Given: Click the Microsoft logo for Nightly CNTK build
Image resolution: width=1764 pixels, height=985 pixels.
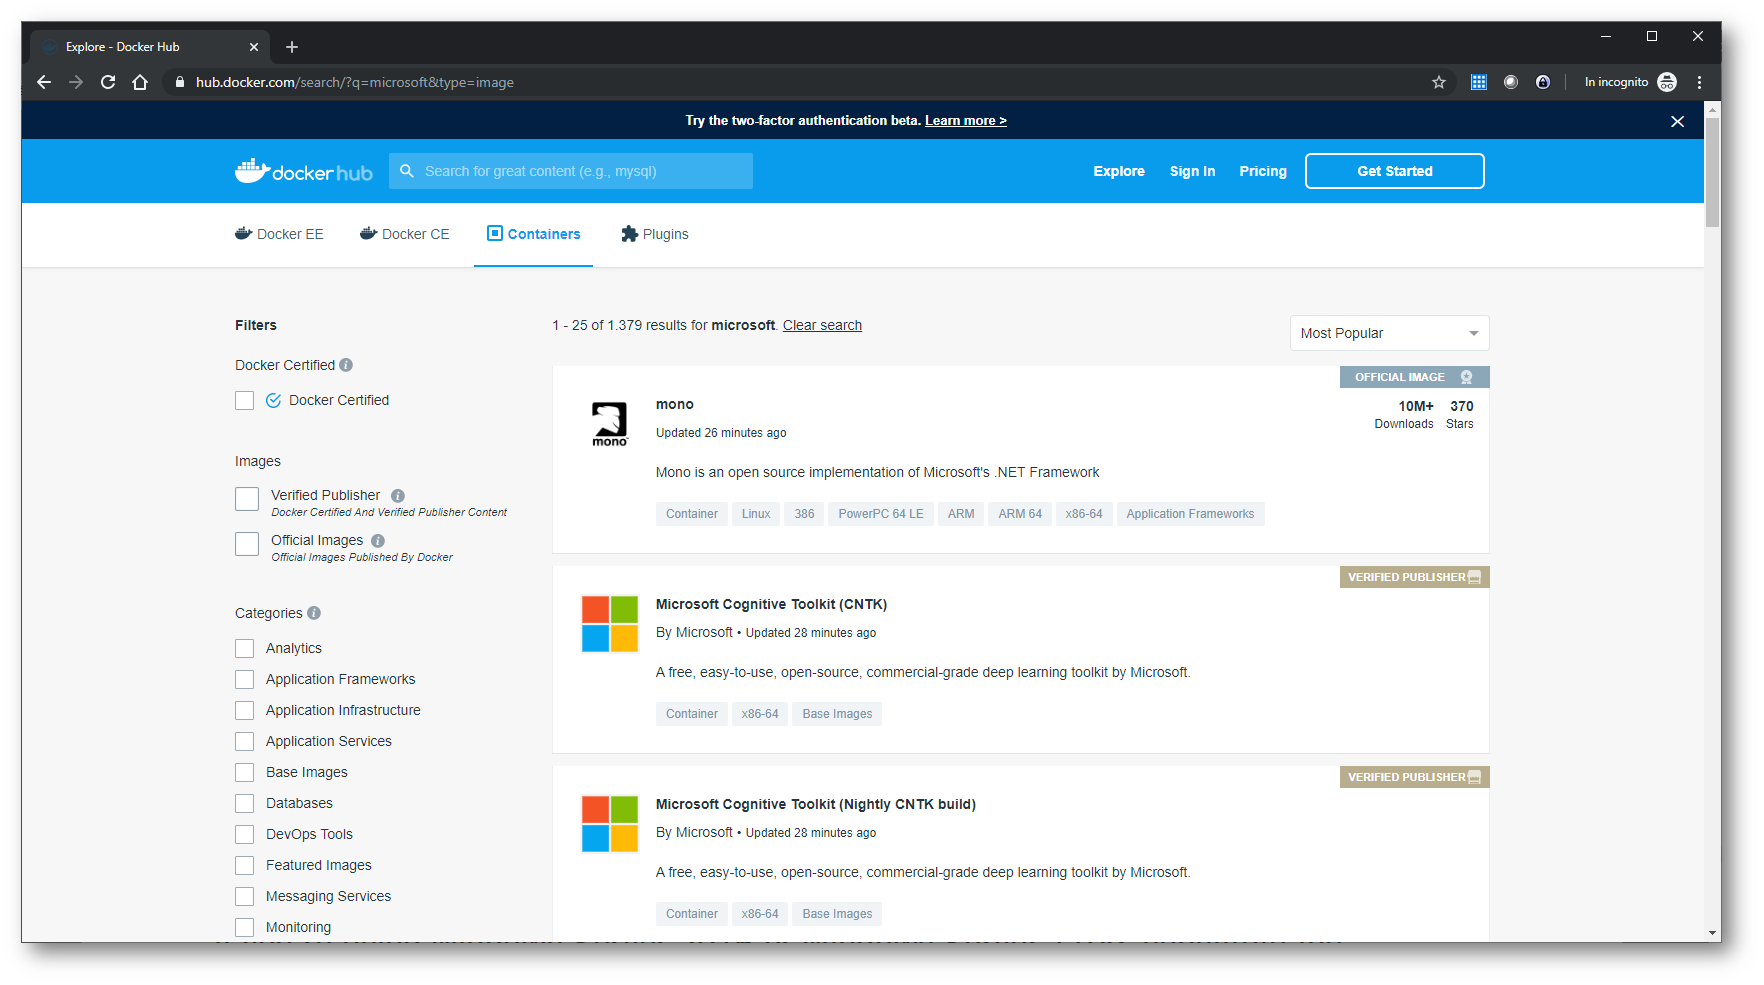Looking at the screenshot, I should click(610, 824).
